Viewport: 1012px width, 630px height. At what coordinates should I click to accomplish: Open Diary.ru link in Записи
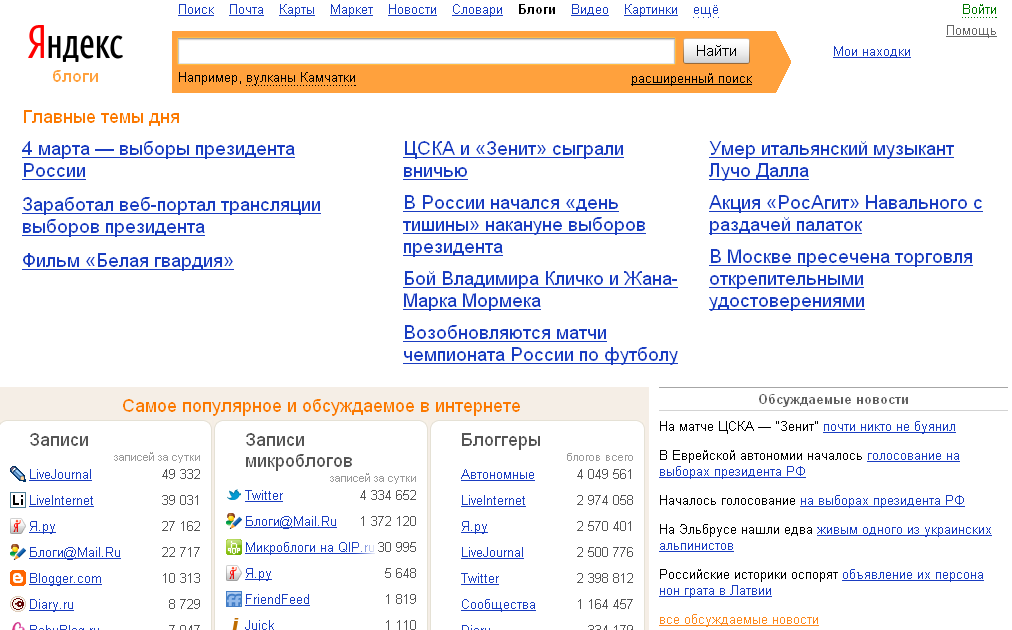[x=52, y=604]
